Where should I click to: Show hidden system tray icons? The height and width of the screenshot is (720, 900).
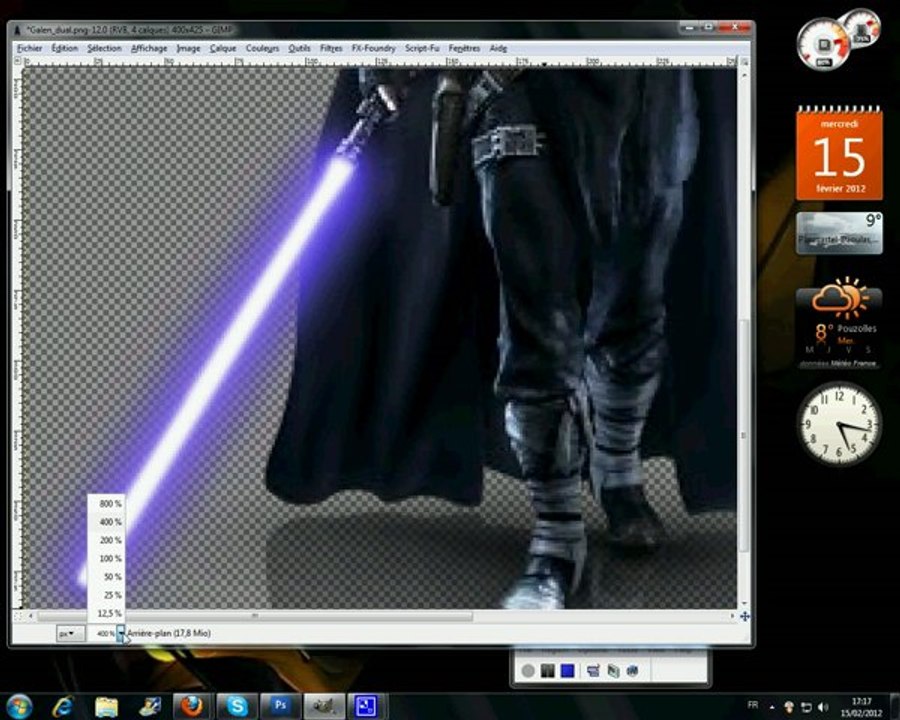coord(771,707)
